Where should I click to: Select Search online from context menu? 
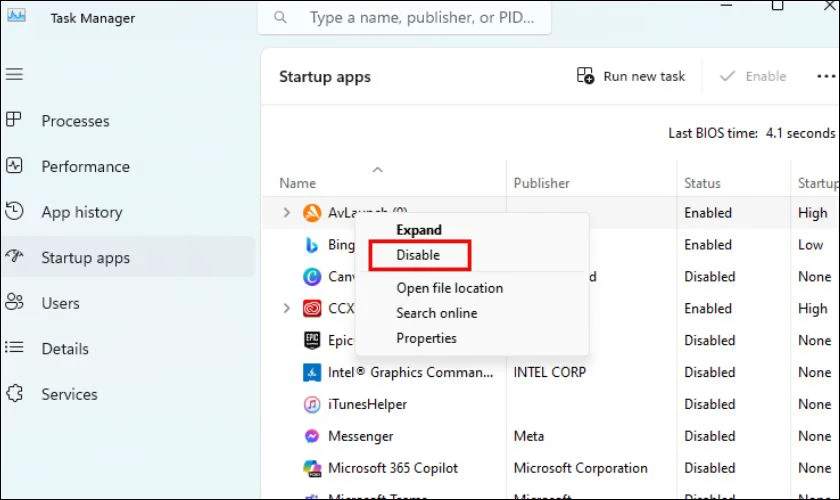click(437, 313)
